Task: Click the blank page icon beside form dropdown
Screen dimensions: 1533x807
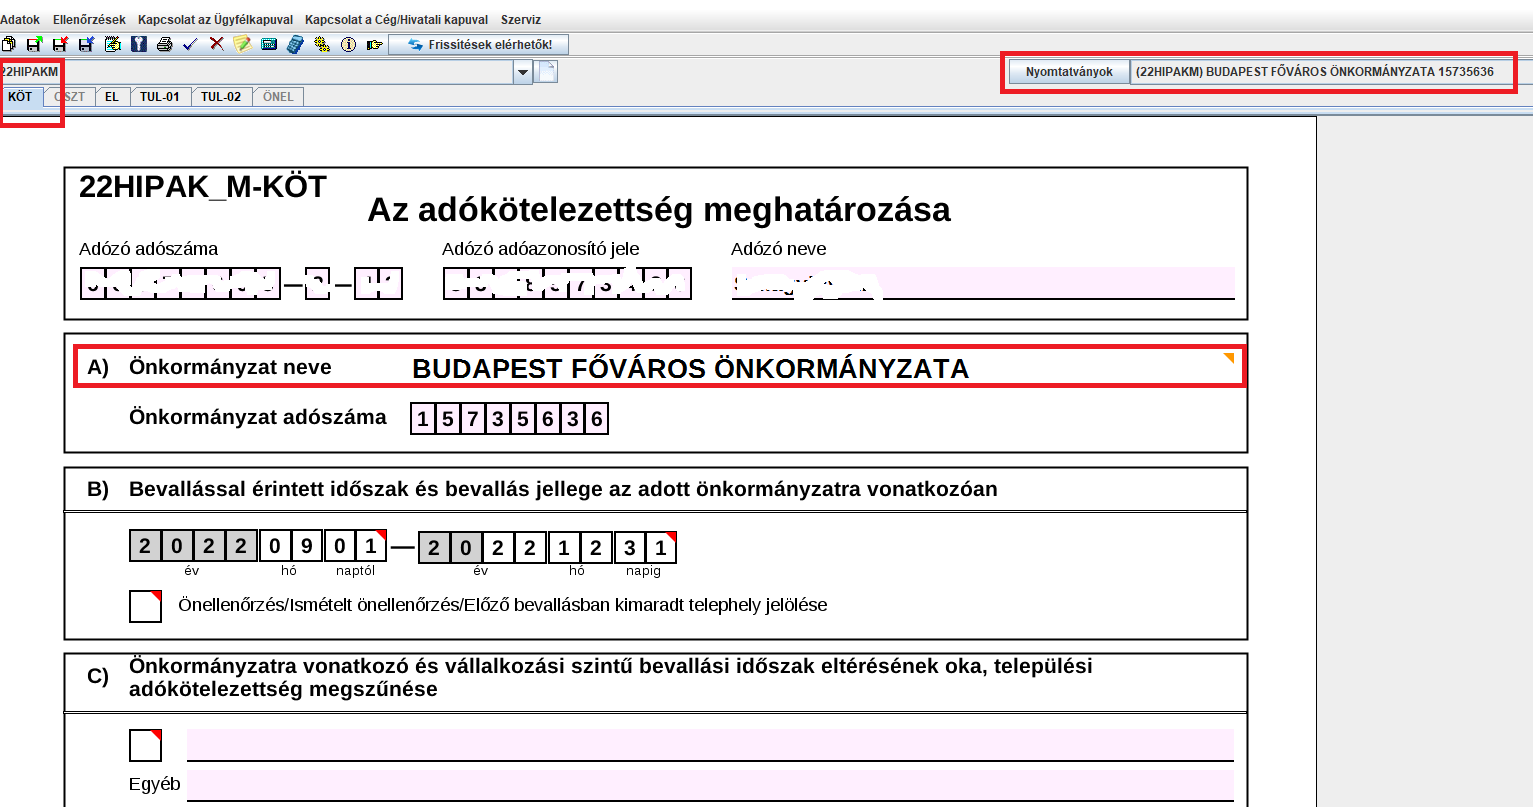Action: [547, 72]
